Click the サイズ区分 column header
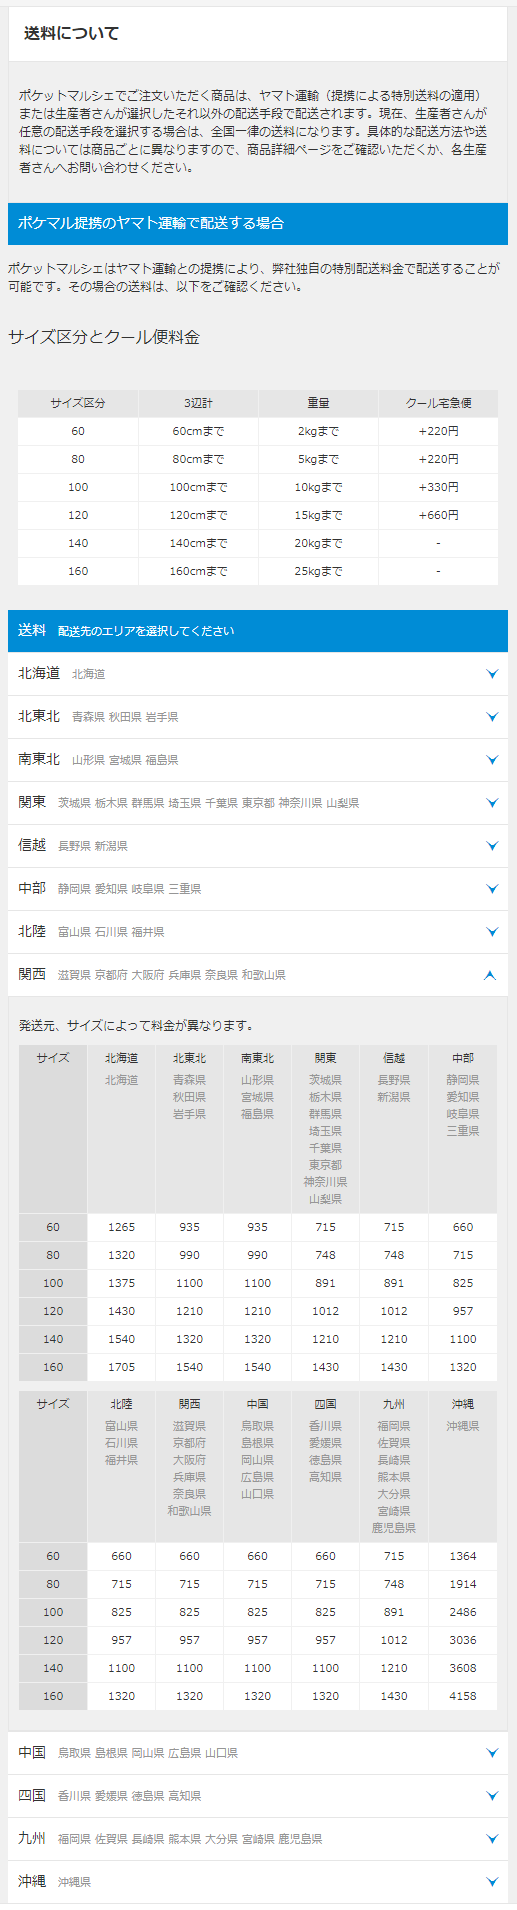Viewport: 517px width, 1910px height. (78, 403)
